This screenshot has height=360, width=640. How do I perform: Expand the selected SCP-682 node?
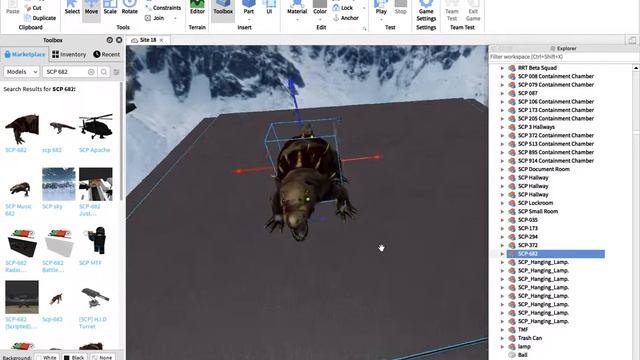(502, 254)
